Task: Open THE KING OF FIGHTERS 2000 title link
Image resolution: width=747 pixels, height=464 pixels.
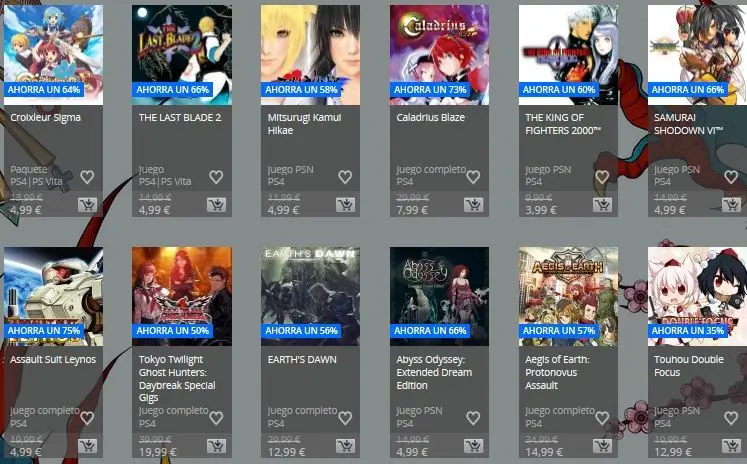Action: pyautogui.click(x=562, y=124)
